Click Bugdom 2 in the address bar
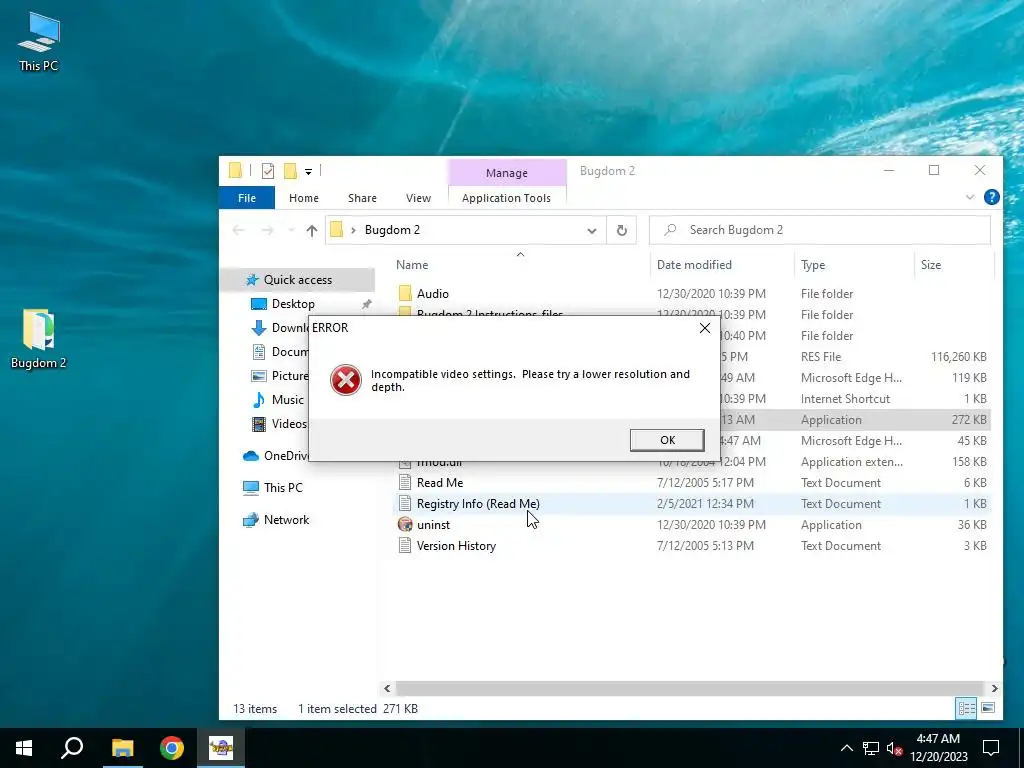Screen dimensions: 1024x768 click(392, 230)
